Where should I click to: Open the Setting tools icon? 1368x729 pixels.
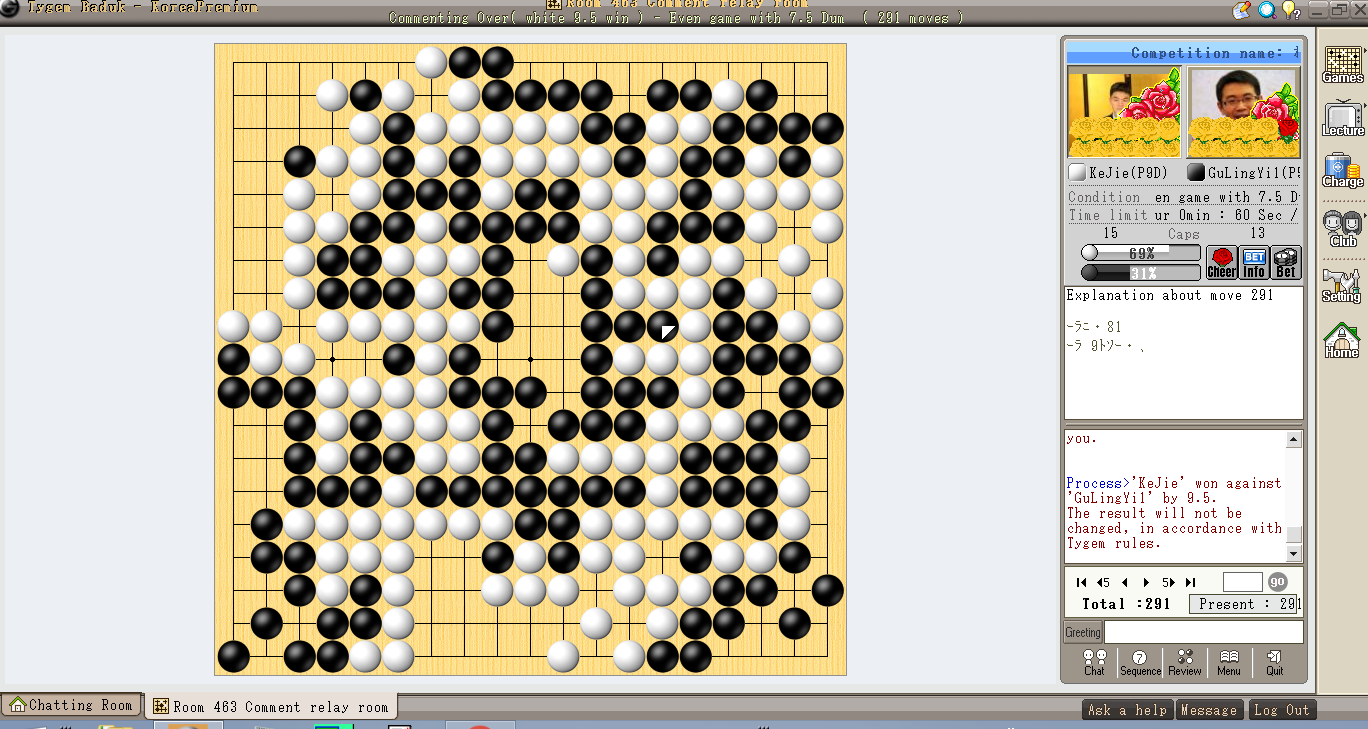(1342, 285)
